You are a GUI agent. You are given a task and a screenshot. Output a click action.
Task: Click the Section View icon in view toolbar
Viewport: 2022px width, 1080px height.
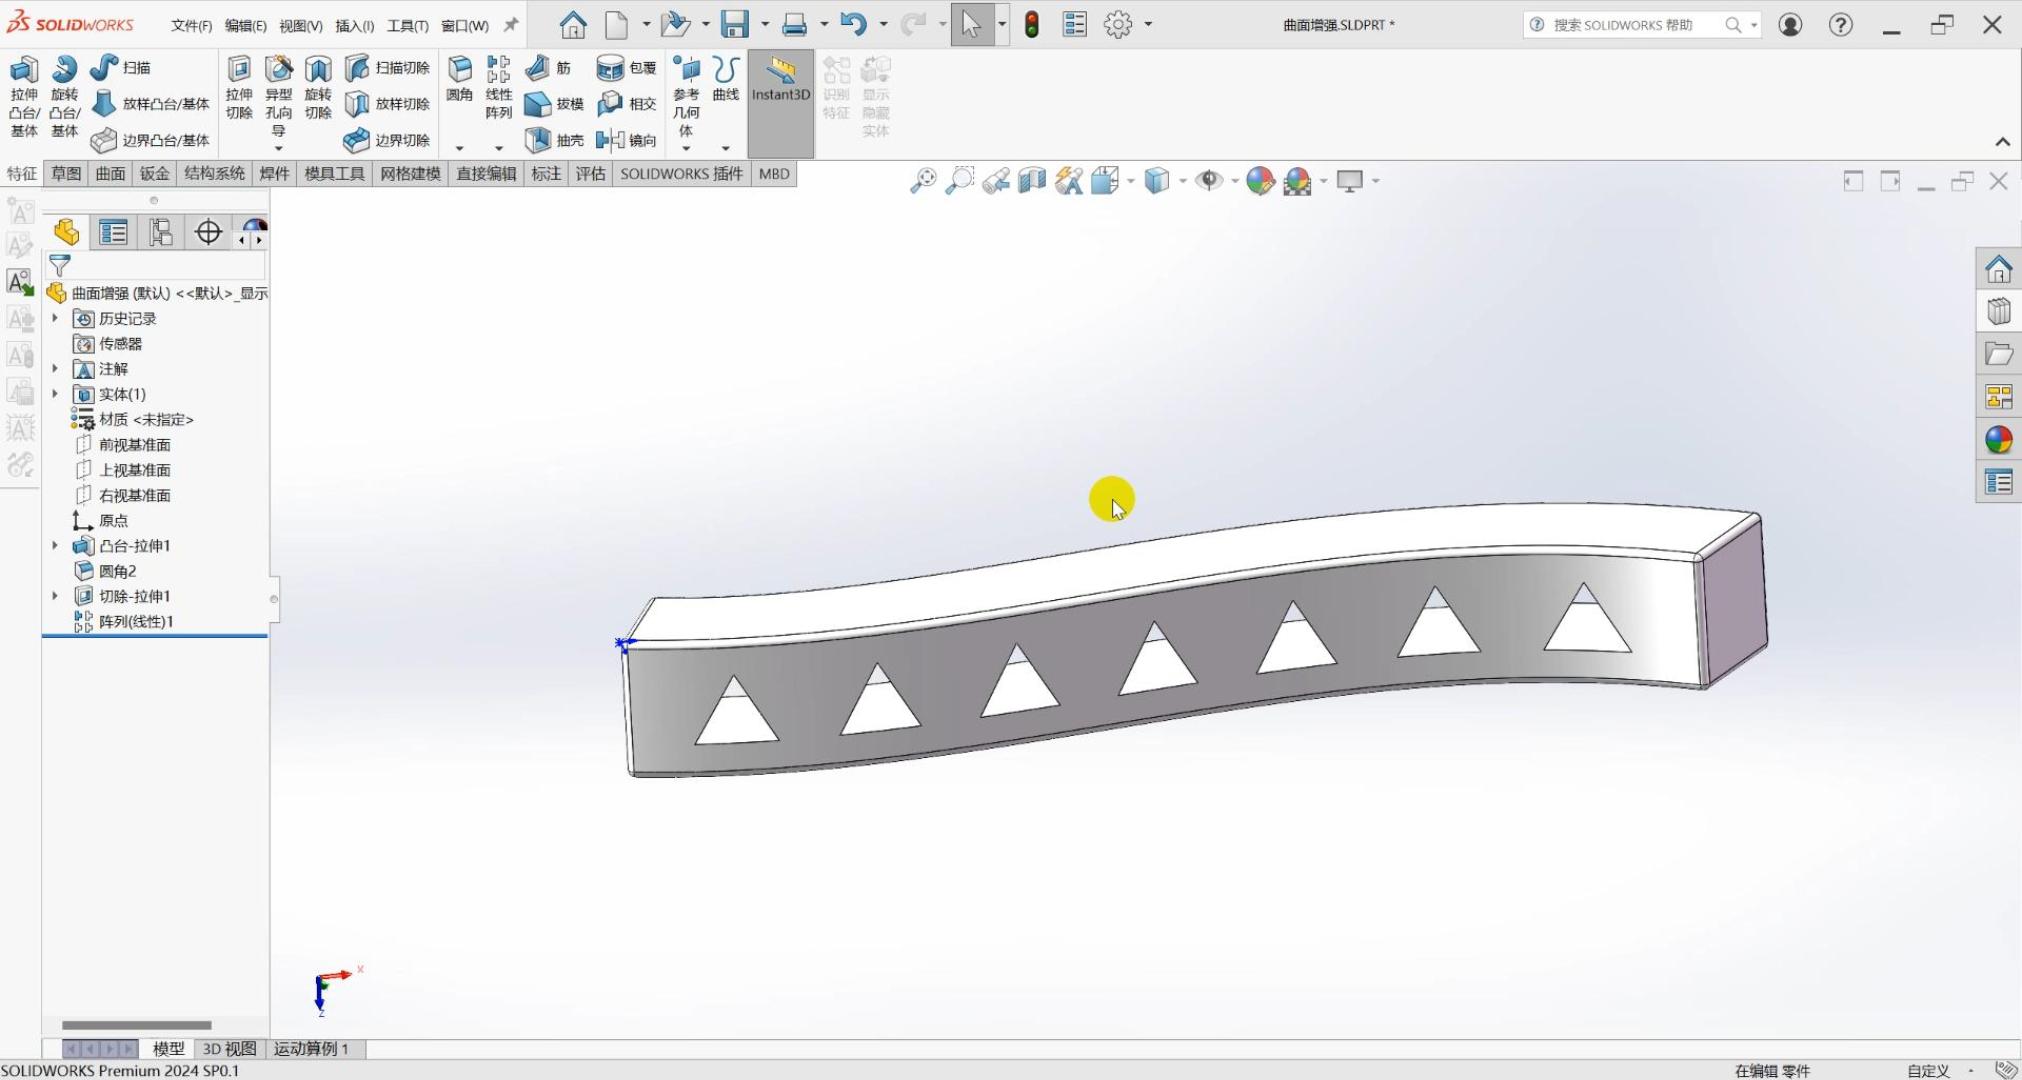click(1031, 181)
